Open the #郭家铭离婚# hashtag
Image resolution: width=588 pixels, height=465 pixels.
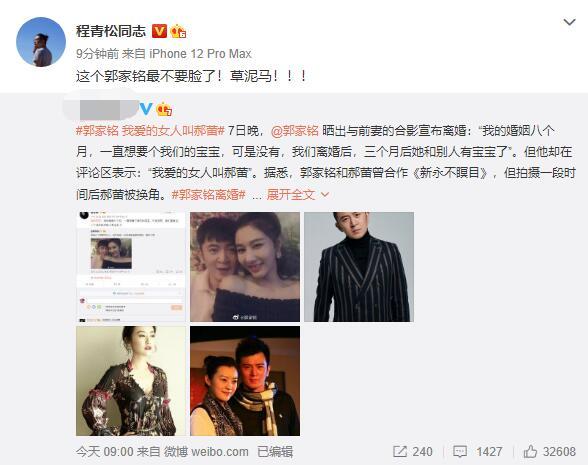coord(208,195)
